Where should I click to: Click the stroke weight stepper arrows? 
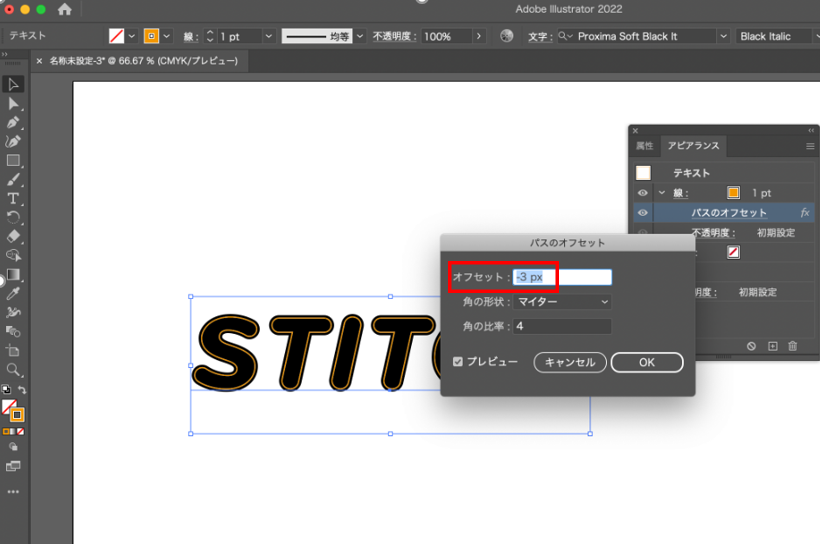click(x=210, y=36)
